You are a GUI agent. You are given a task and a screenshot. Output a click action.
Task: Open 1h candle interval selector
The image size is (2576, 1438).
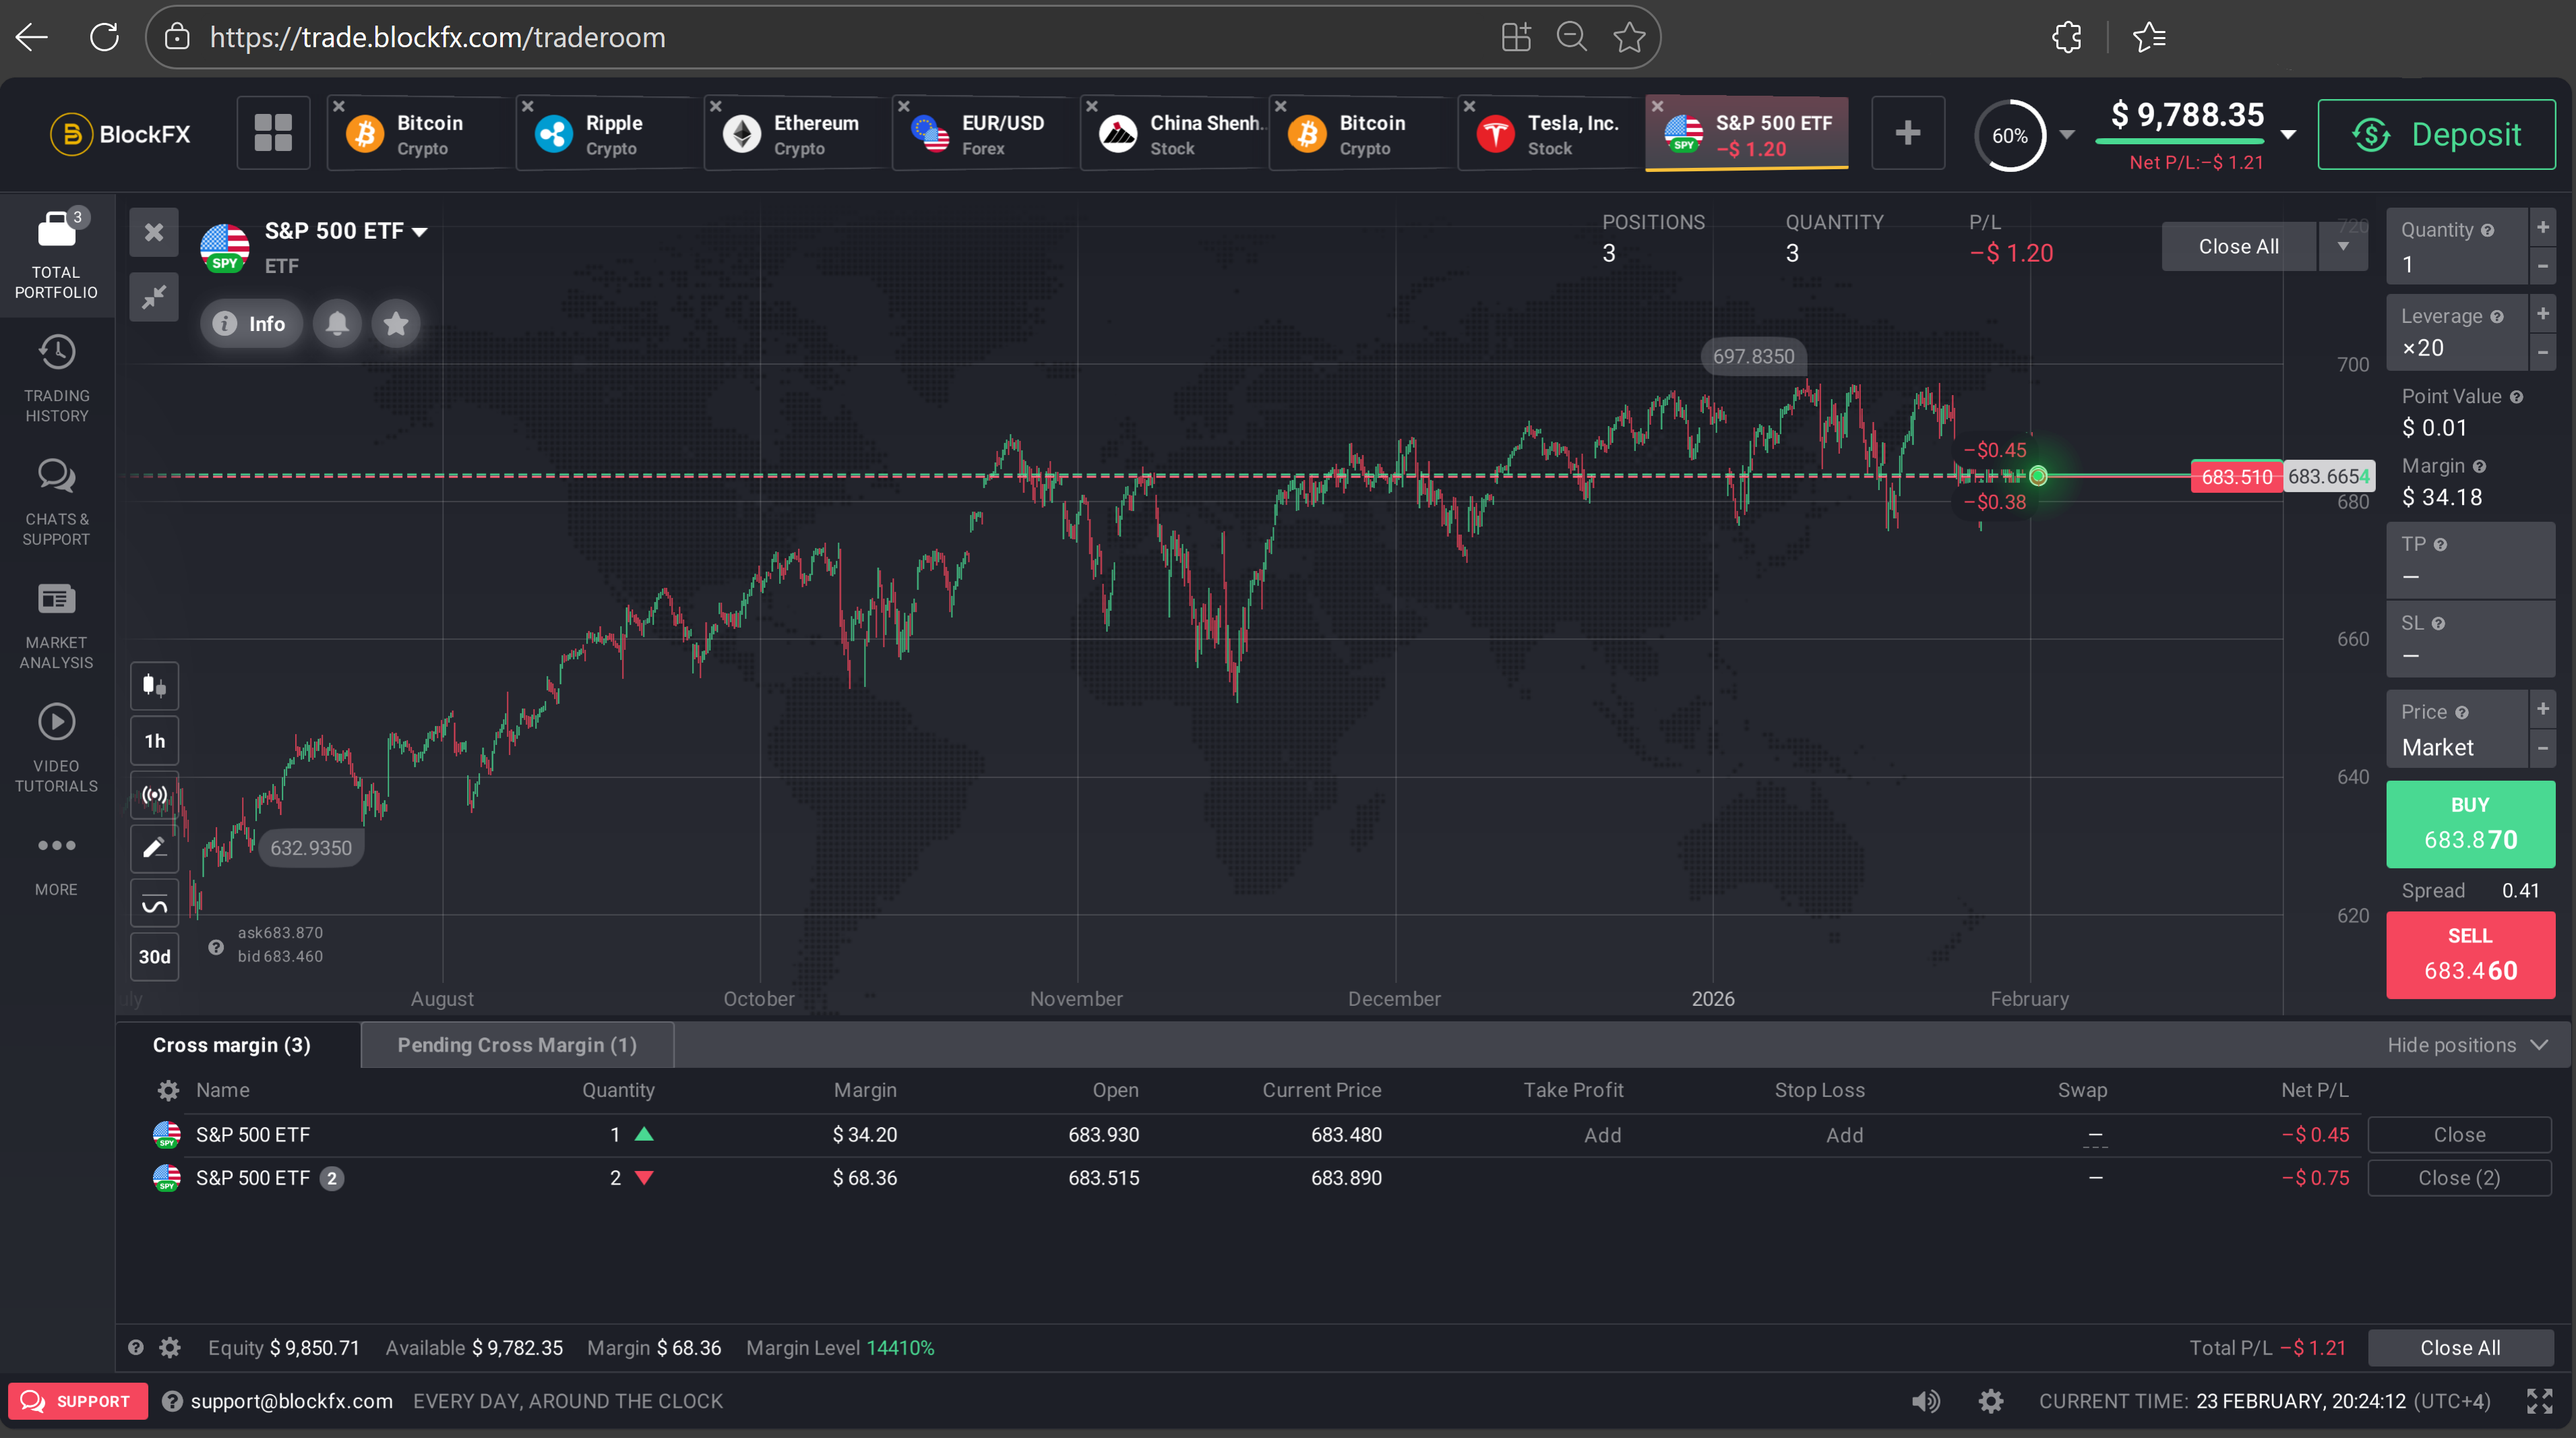[154, 741]
